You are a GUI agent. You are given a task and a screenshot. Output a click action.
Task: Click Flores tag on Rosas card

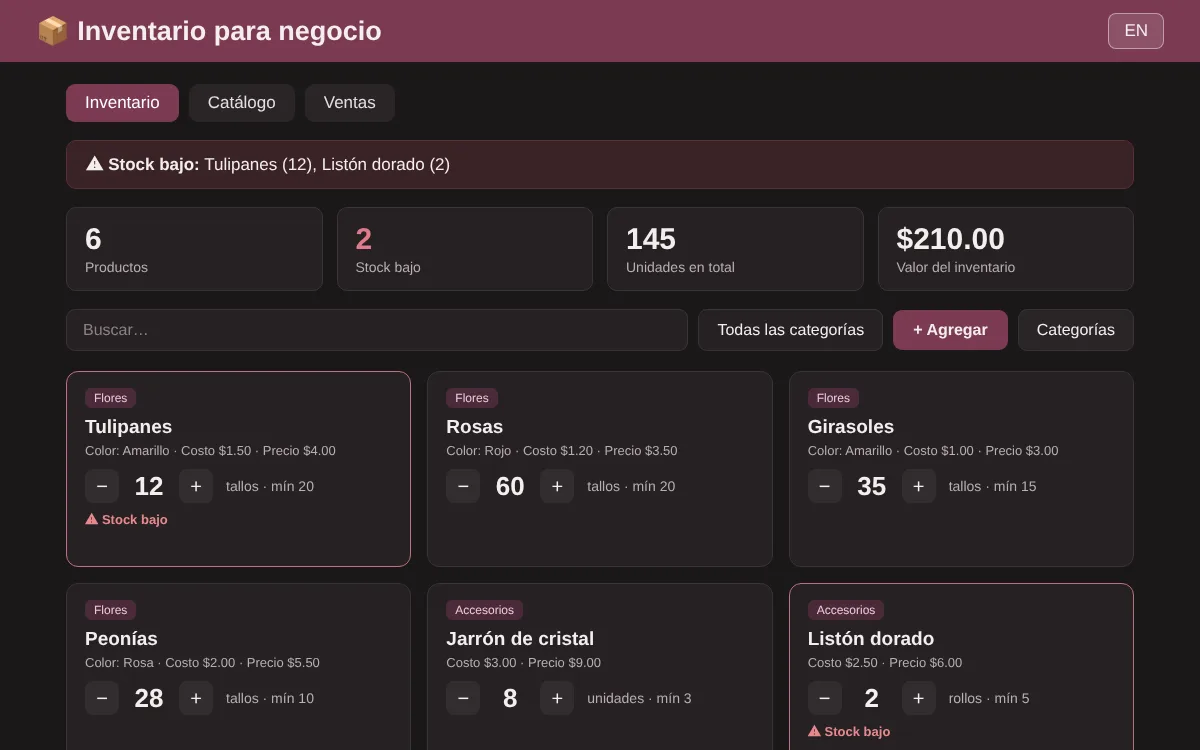pyautogui.click(x=472, y=398)
